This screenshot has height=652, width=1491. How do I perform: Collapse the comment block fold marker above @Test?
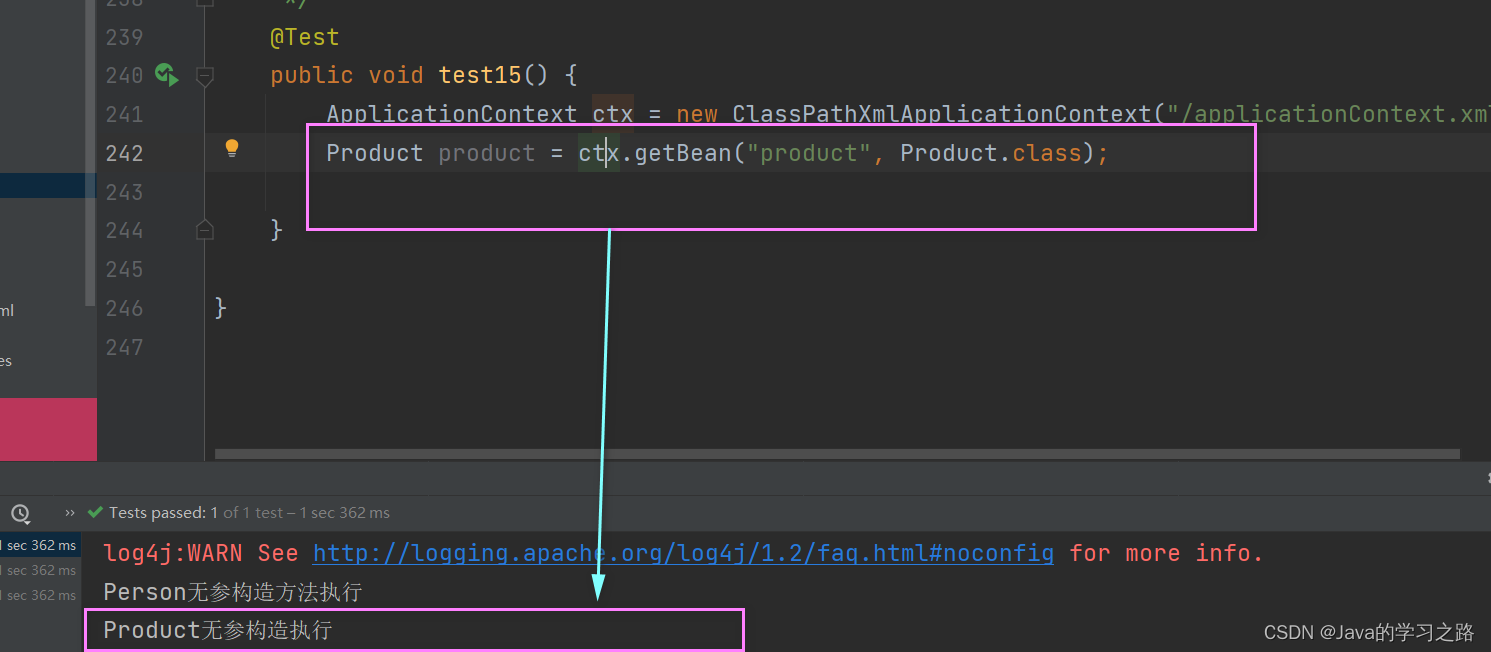pyautogui.click(x=205, y=2)
